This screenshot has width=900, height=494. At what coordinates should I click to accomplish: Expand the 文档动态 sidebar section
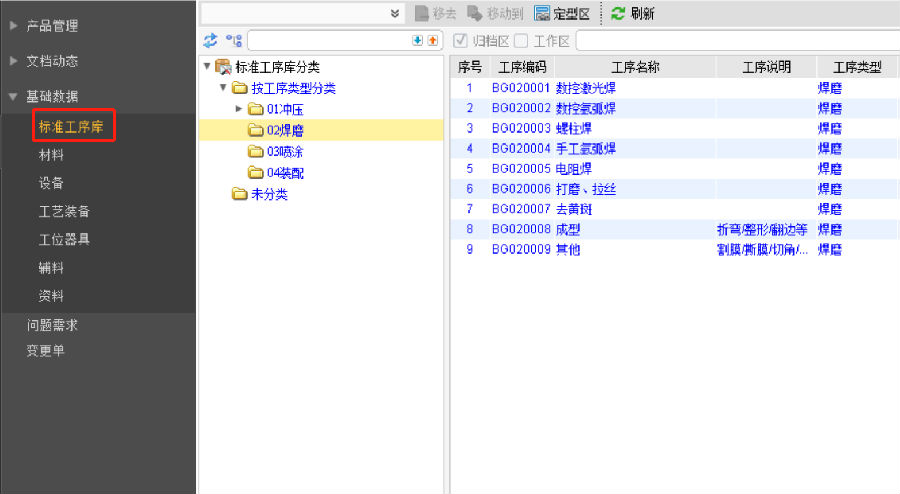[x=13, y=60]
